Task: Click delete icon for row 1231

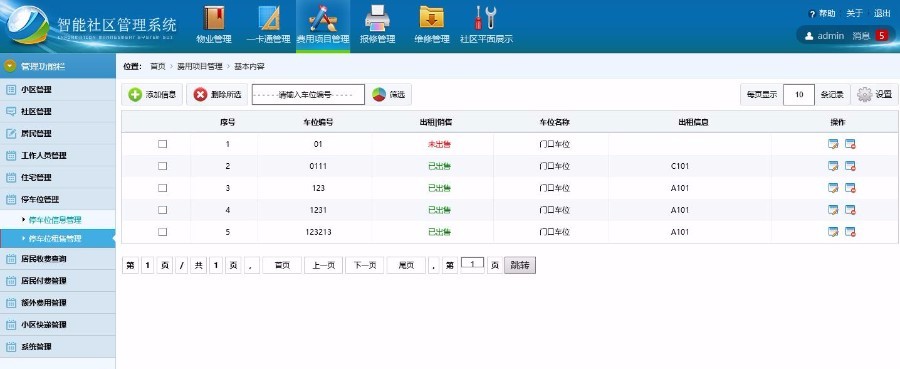Action: tap(850, 210)
